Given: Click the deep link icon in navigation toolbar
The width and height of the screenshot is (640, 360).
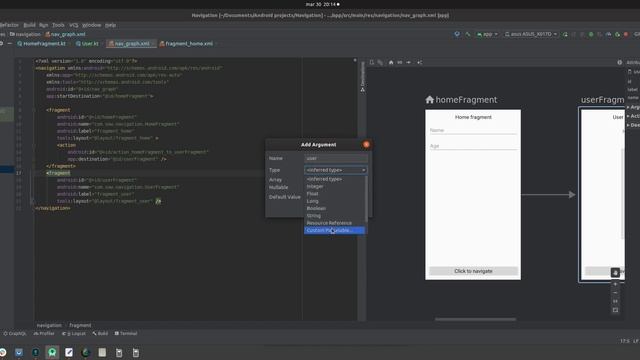Looking at the screenshot, I should [x=400, y=62].
